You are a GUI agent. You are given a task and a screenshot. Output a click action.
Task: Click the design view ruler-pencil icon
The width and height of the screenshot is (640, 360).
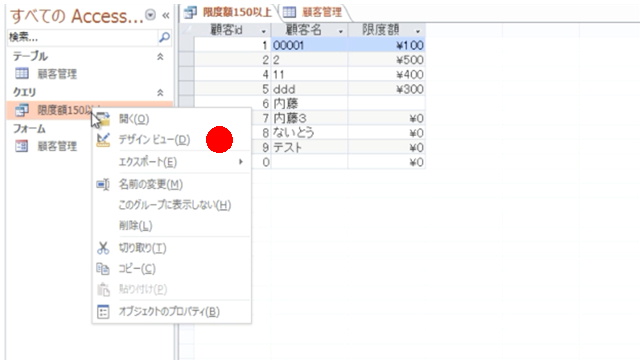103,140
